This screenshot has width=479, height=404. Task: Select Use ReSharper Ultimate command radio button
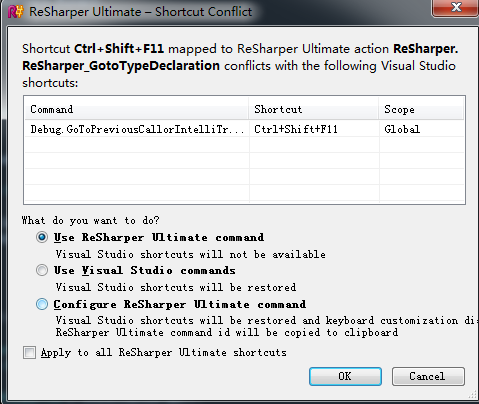[x=42, y=237]
